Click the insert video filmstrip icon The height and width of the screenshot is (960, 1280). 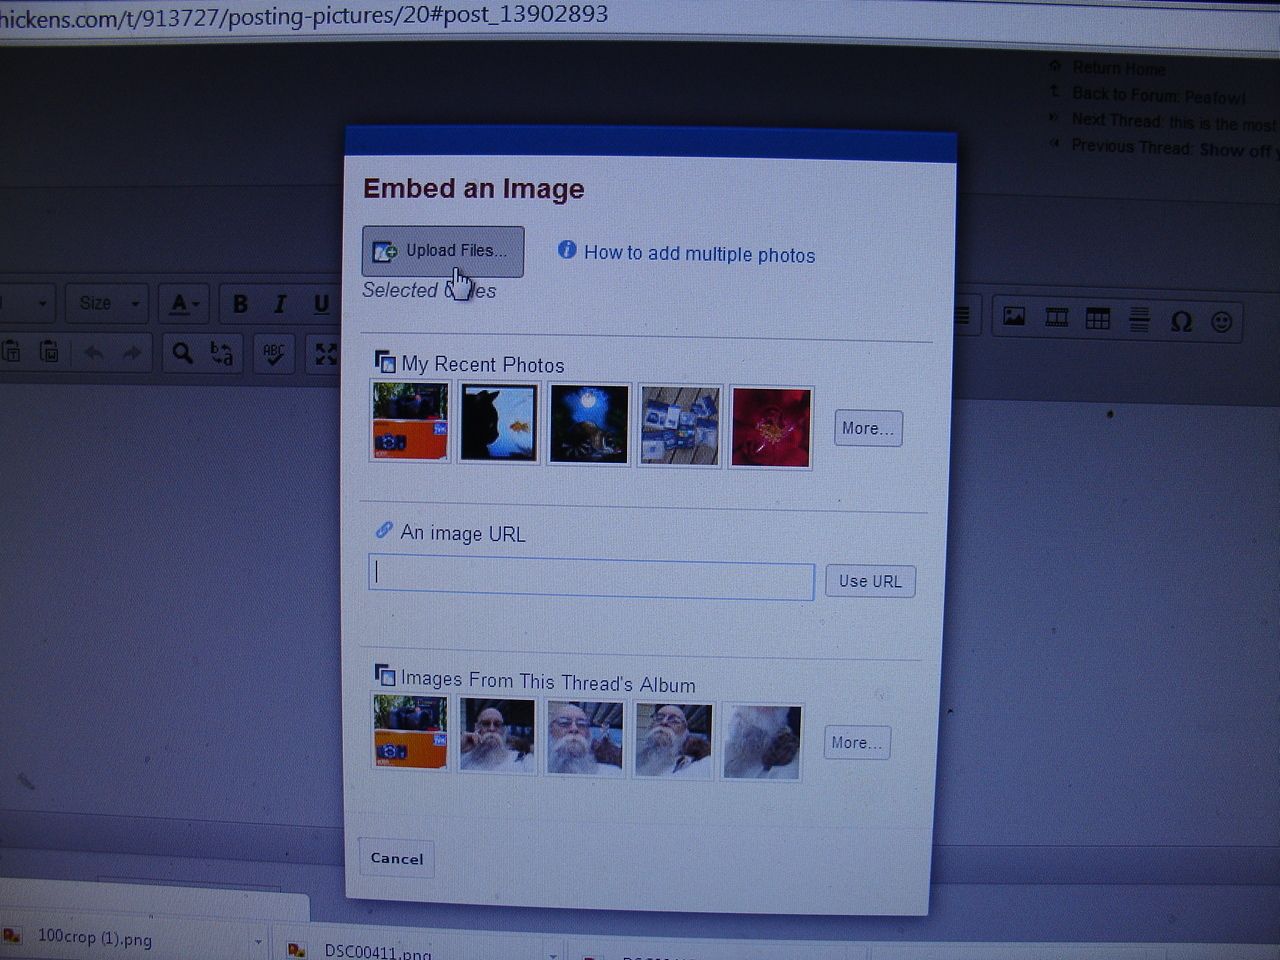(1056, 318)
